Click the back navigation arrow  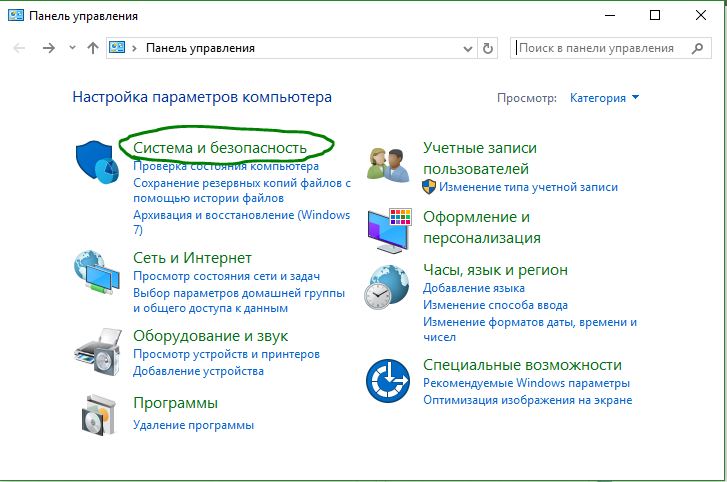click(x=19, y=48)
